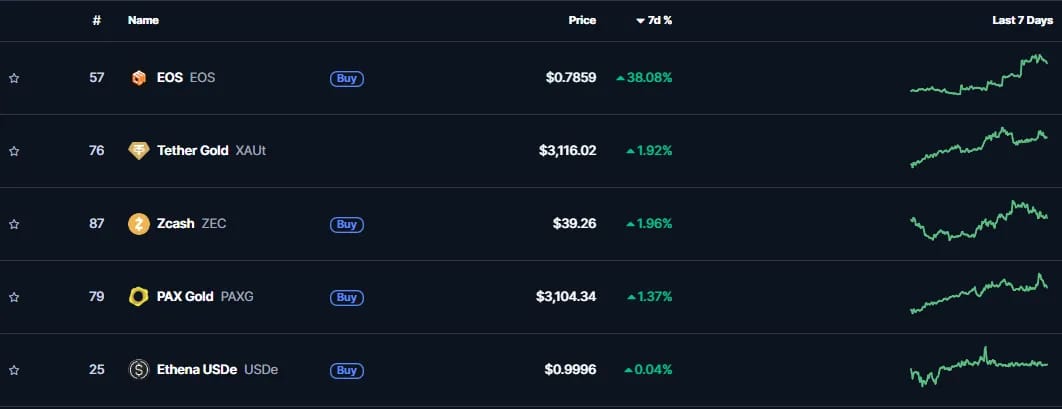Open PAX Gold name link
Screen dimensions: 1062x409
pos(185,297)
